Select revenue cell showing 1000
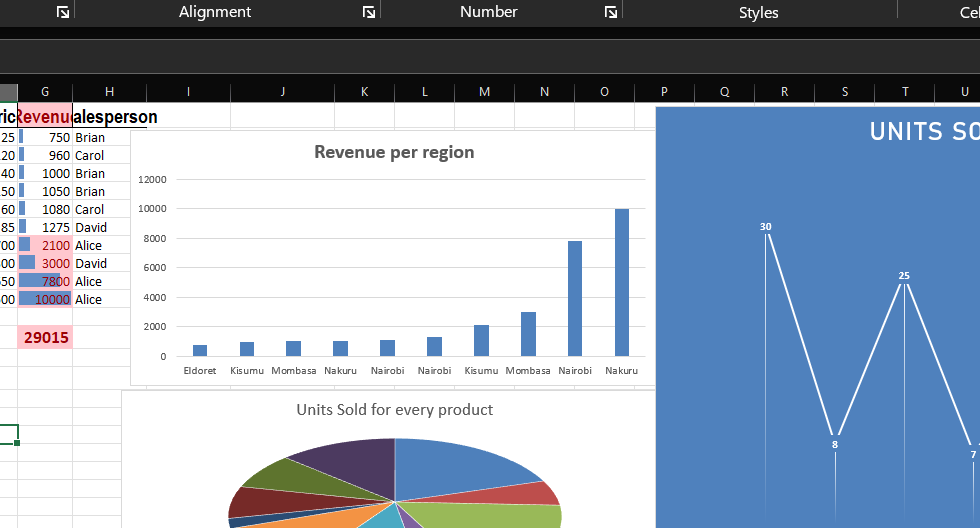The width and height of the screenshot is (980, 528). 45,174
